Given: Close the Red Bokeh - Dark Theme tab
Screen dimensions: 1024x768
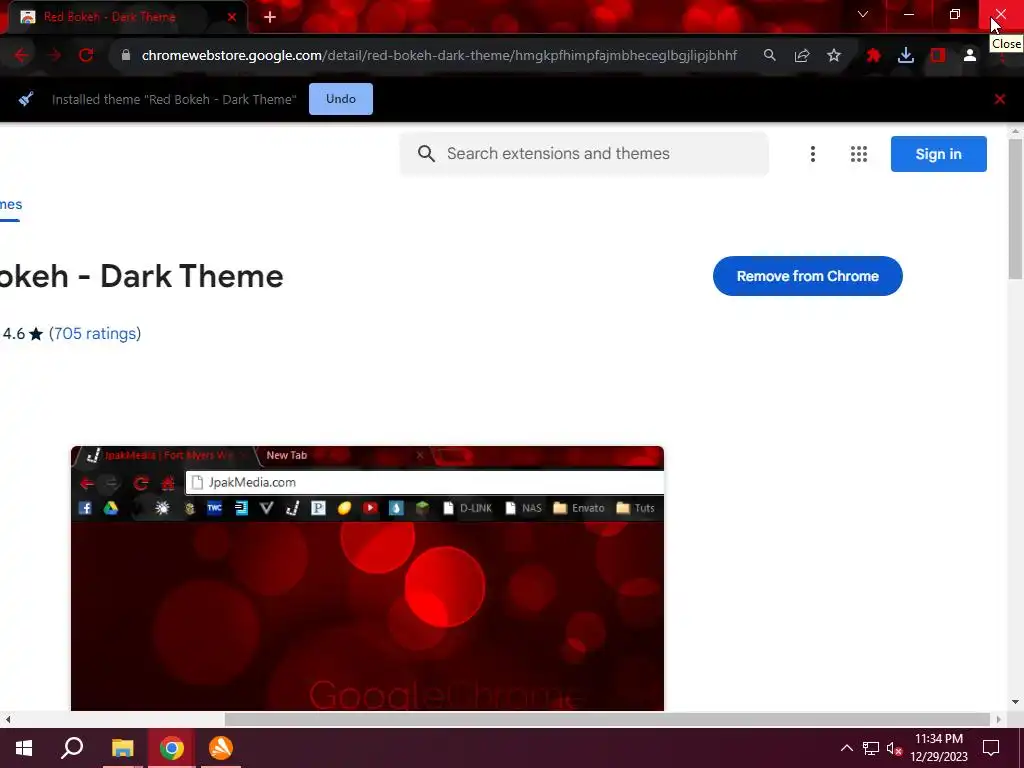Looking at the screenshot, I should pyautogui.click(x=232, y=17).
